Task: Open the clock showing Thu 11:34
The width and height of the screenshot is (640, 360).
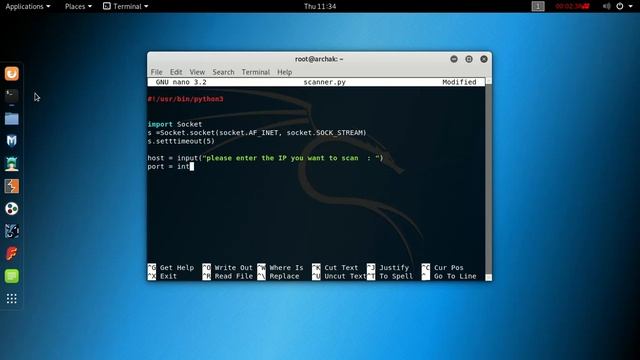Action: pos(320,6)
